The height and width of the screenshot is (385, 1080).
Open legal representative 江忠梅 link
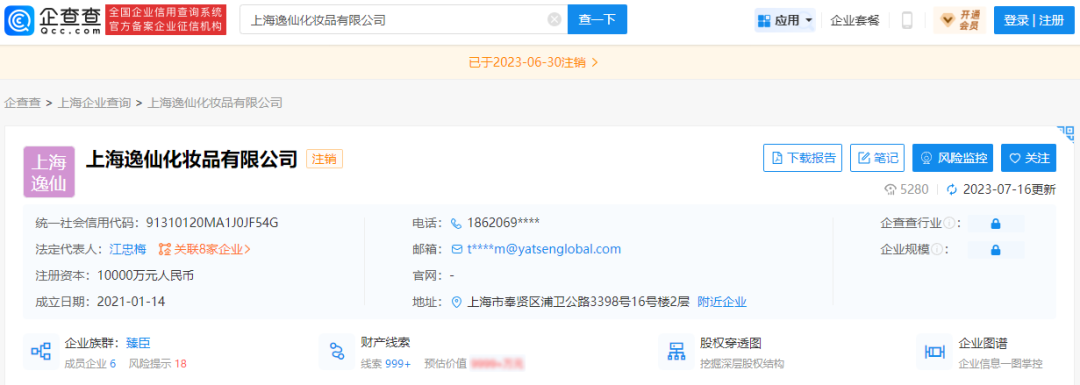(127, 249)
